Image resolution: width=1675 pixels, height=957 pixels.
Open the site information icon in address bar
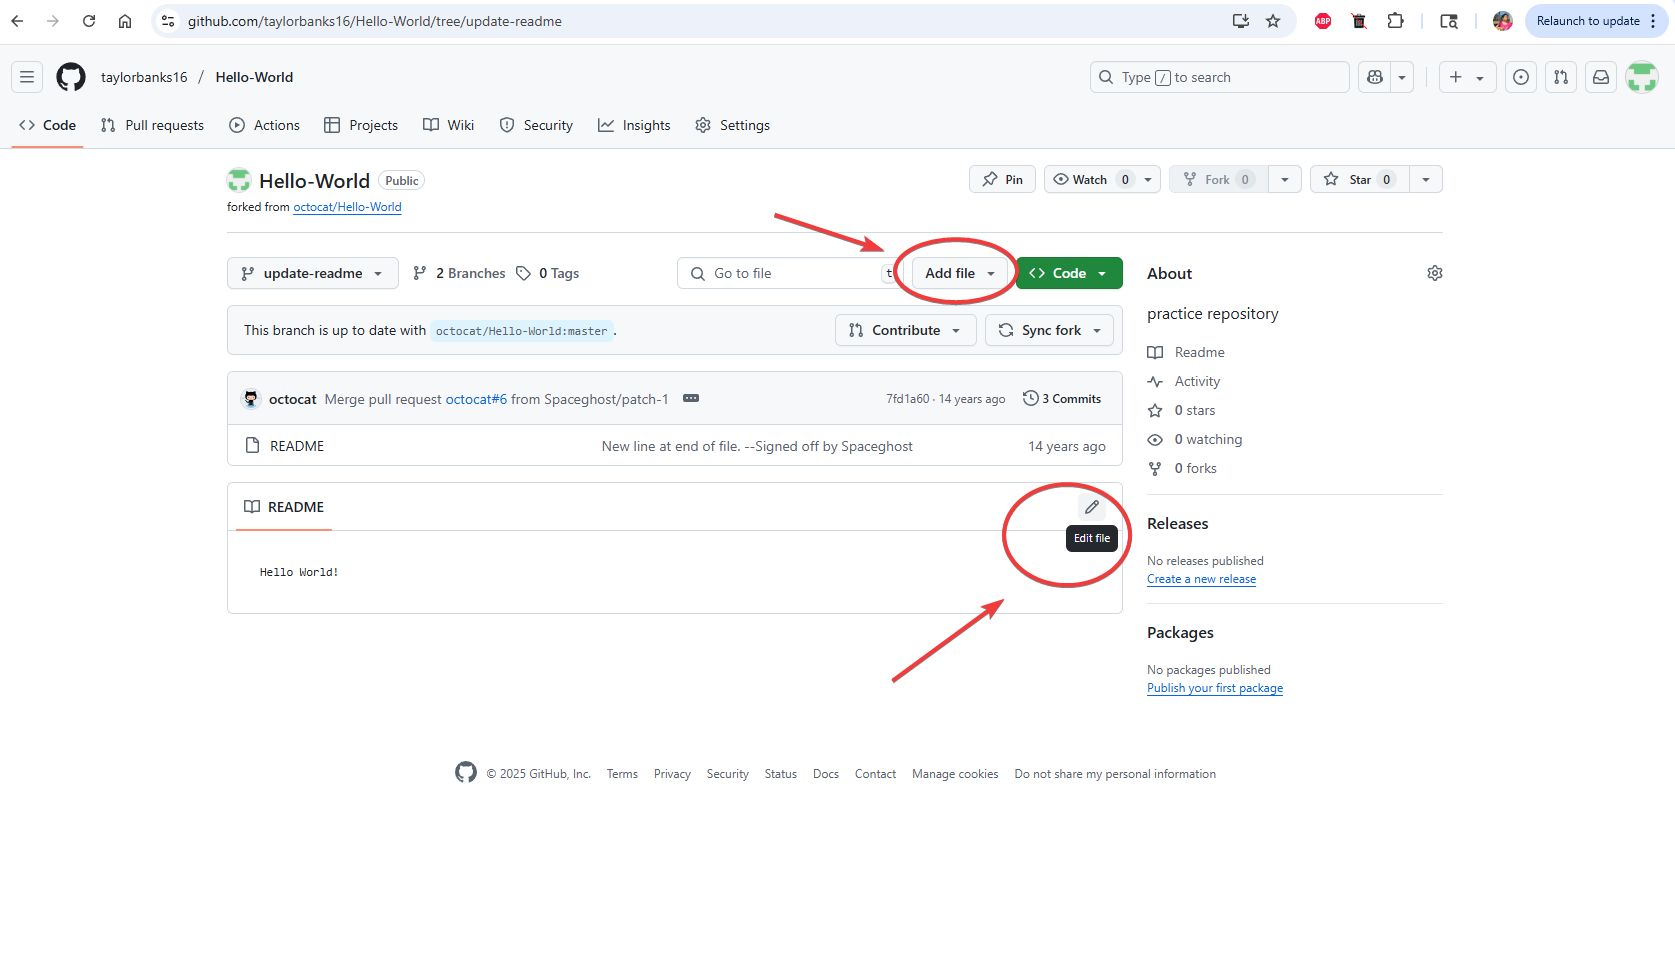[168, 21]
